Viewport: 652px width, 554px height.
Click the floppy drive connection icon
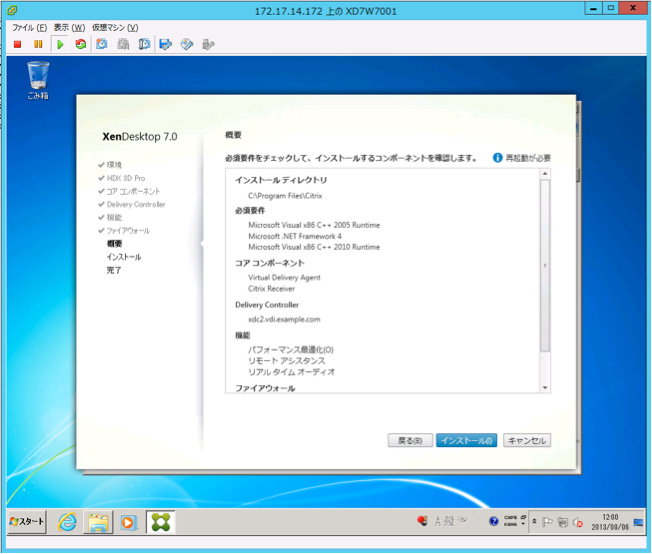165,44
